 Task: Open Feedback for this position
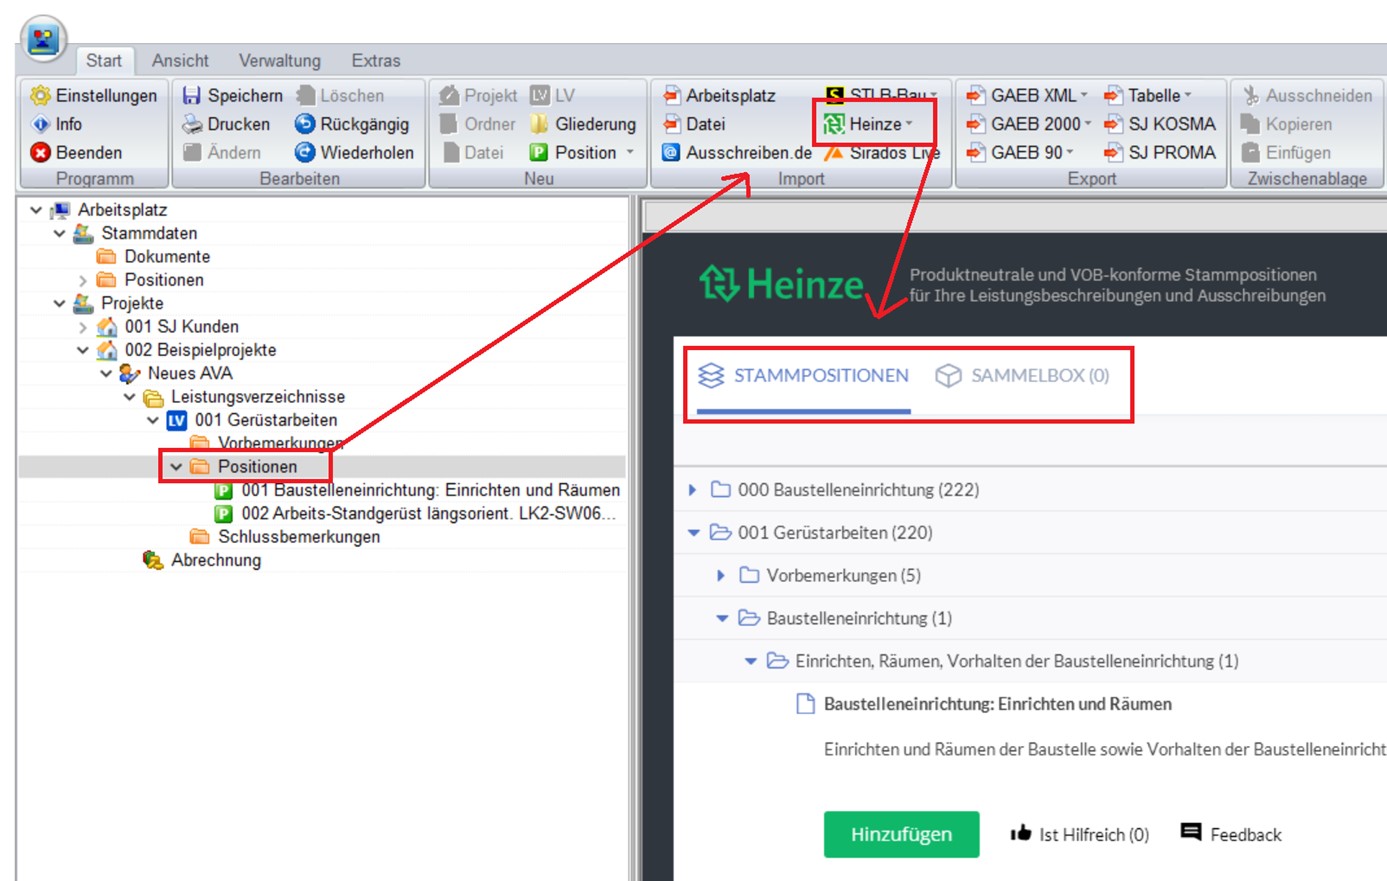[x=1231, y=834]
